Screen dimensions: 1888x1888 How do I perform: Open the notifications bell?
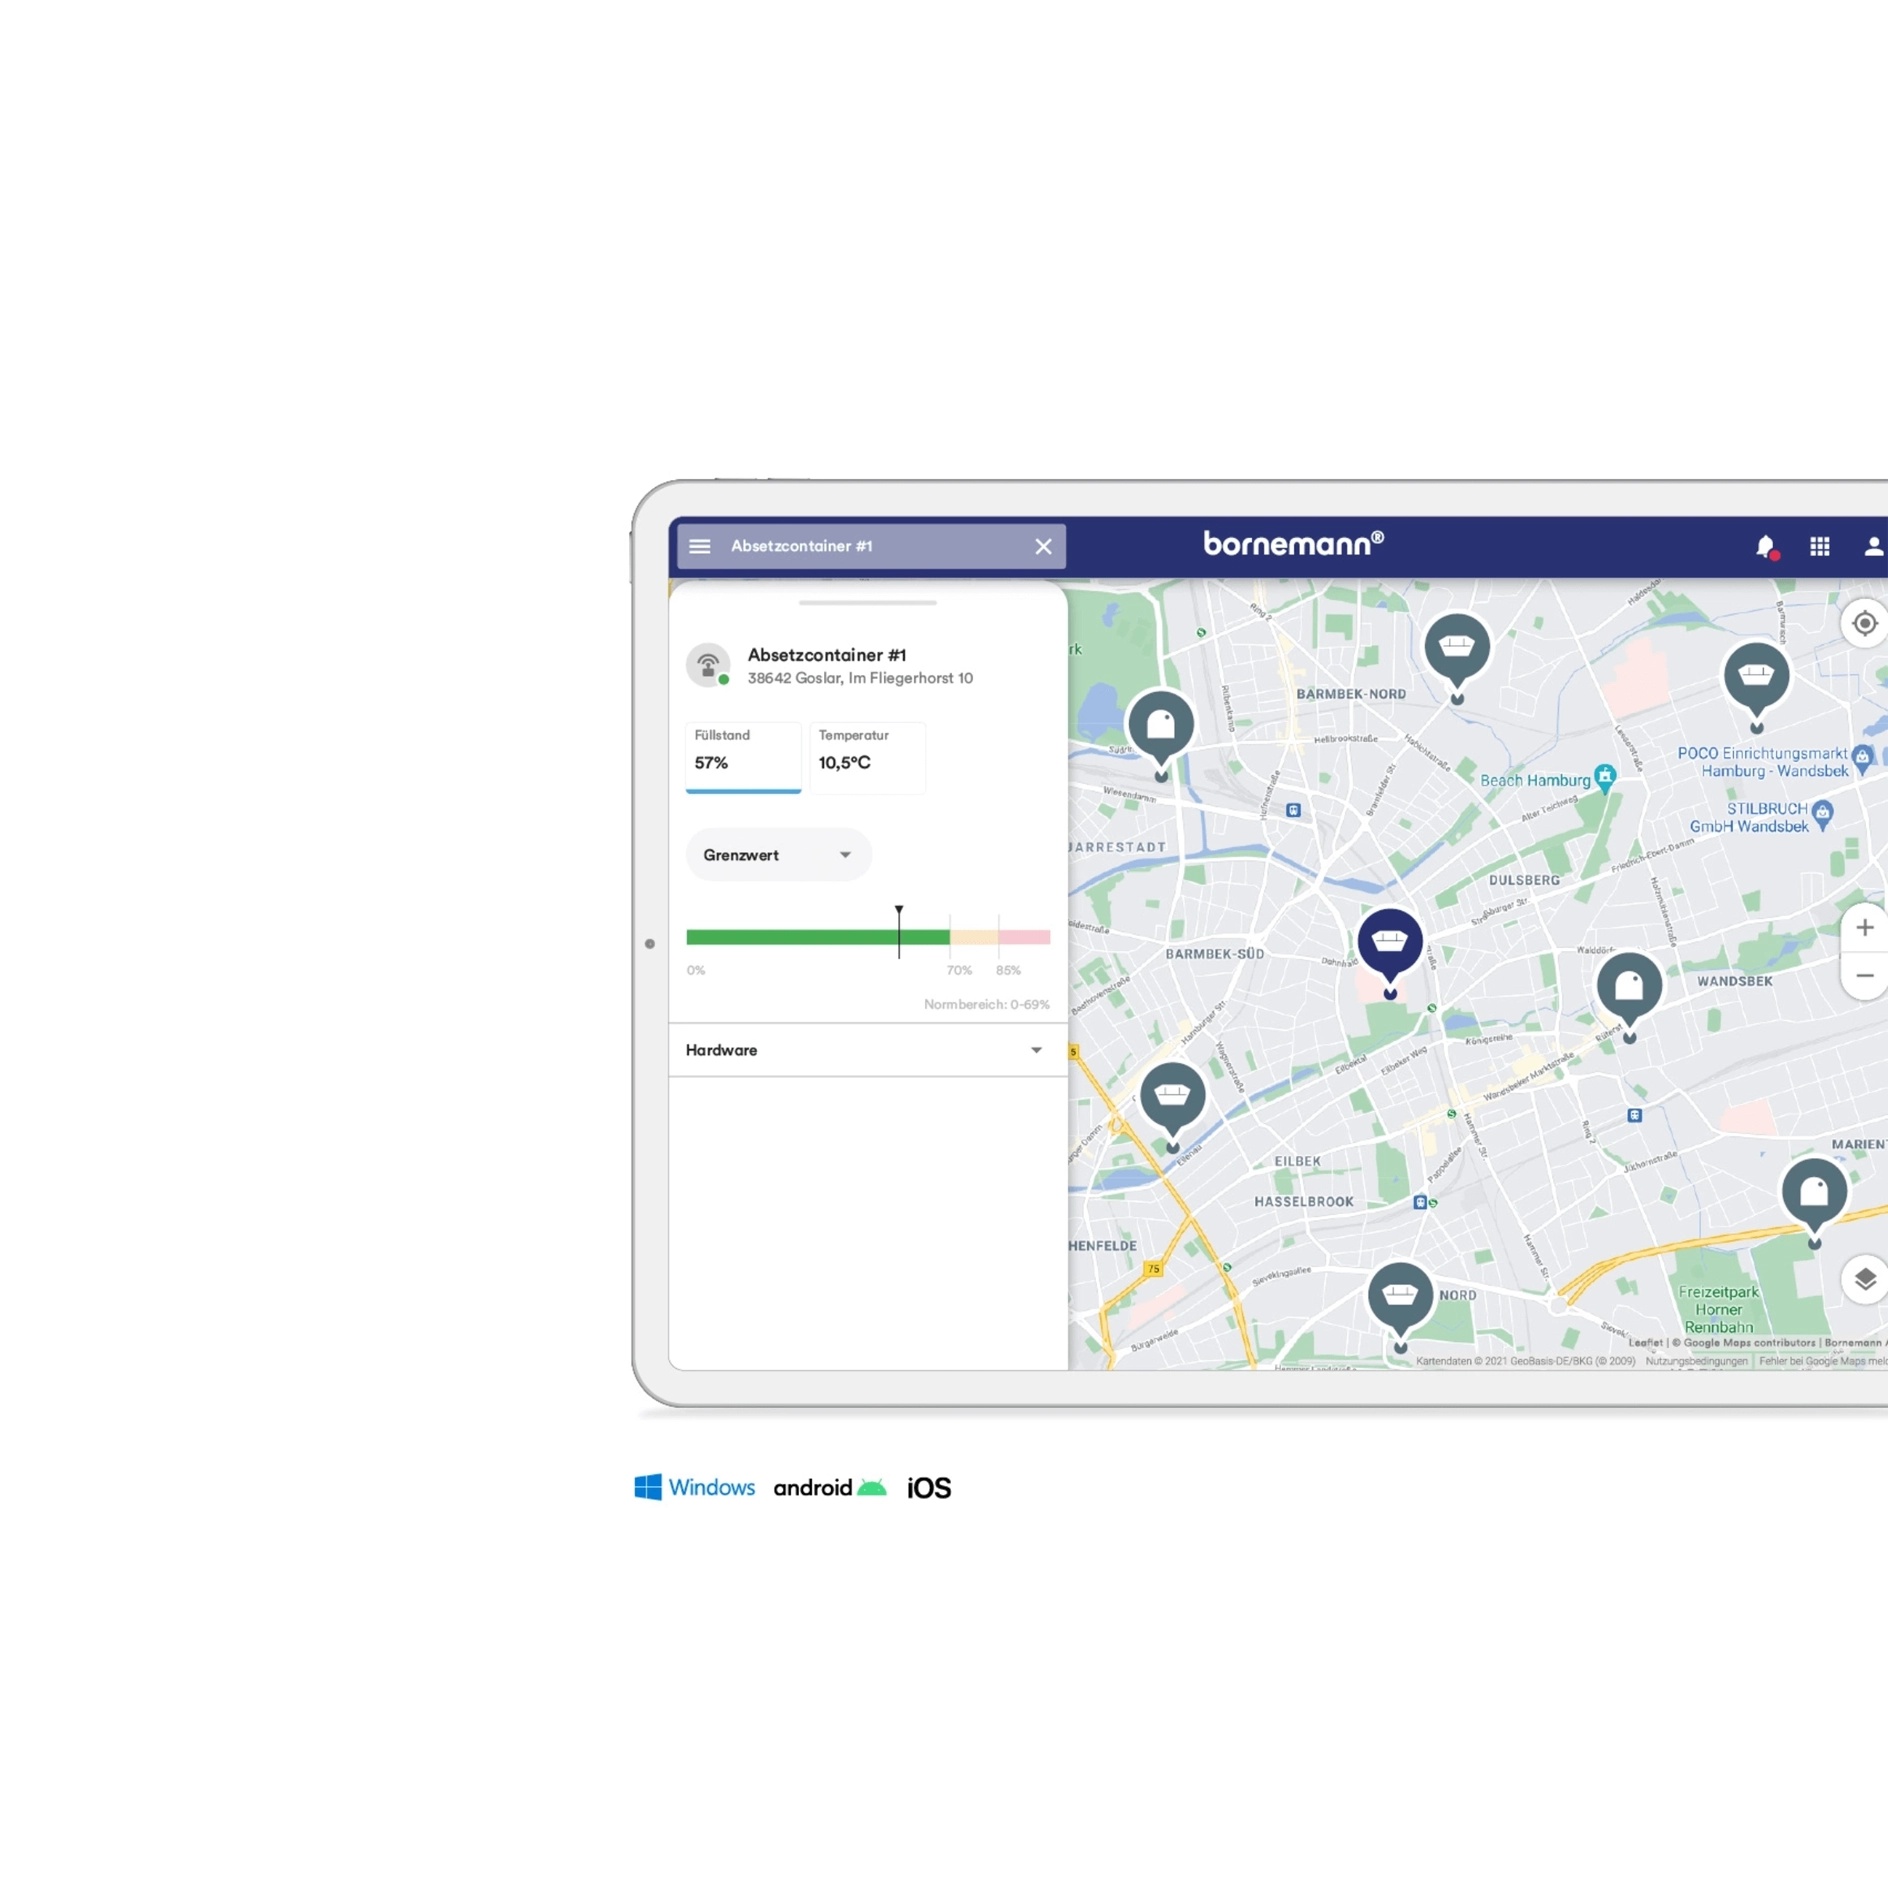[1766, 546]
